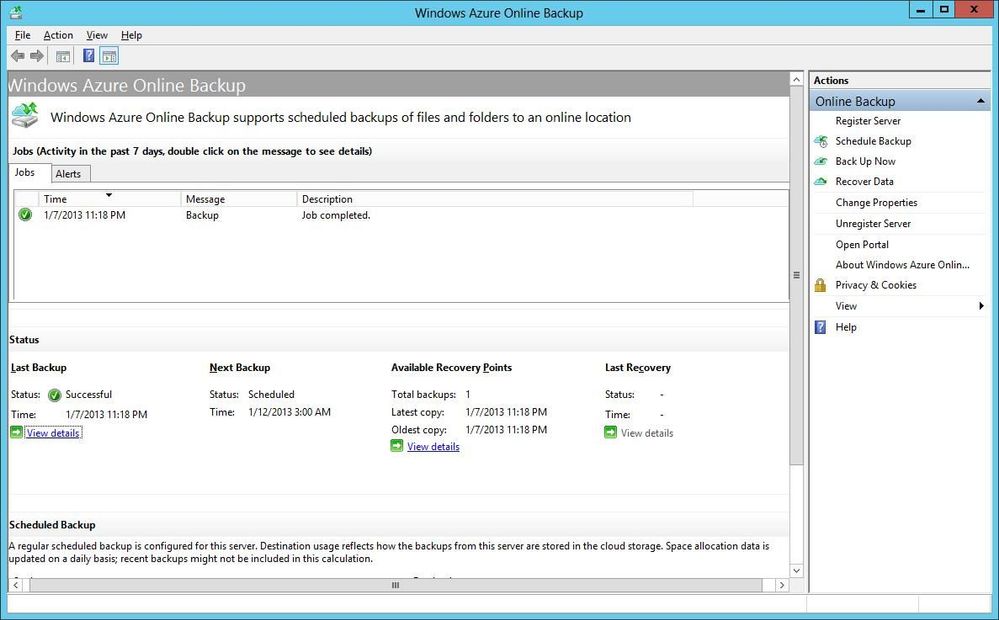The width and height of the screenshot is (999, 620).
Task: Click the green Successful status icon
Action: point(55,395)
